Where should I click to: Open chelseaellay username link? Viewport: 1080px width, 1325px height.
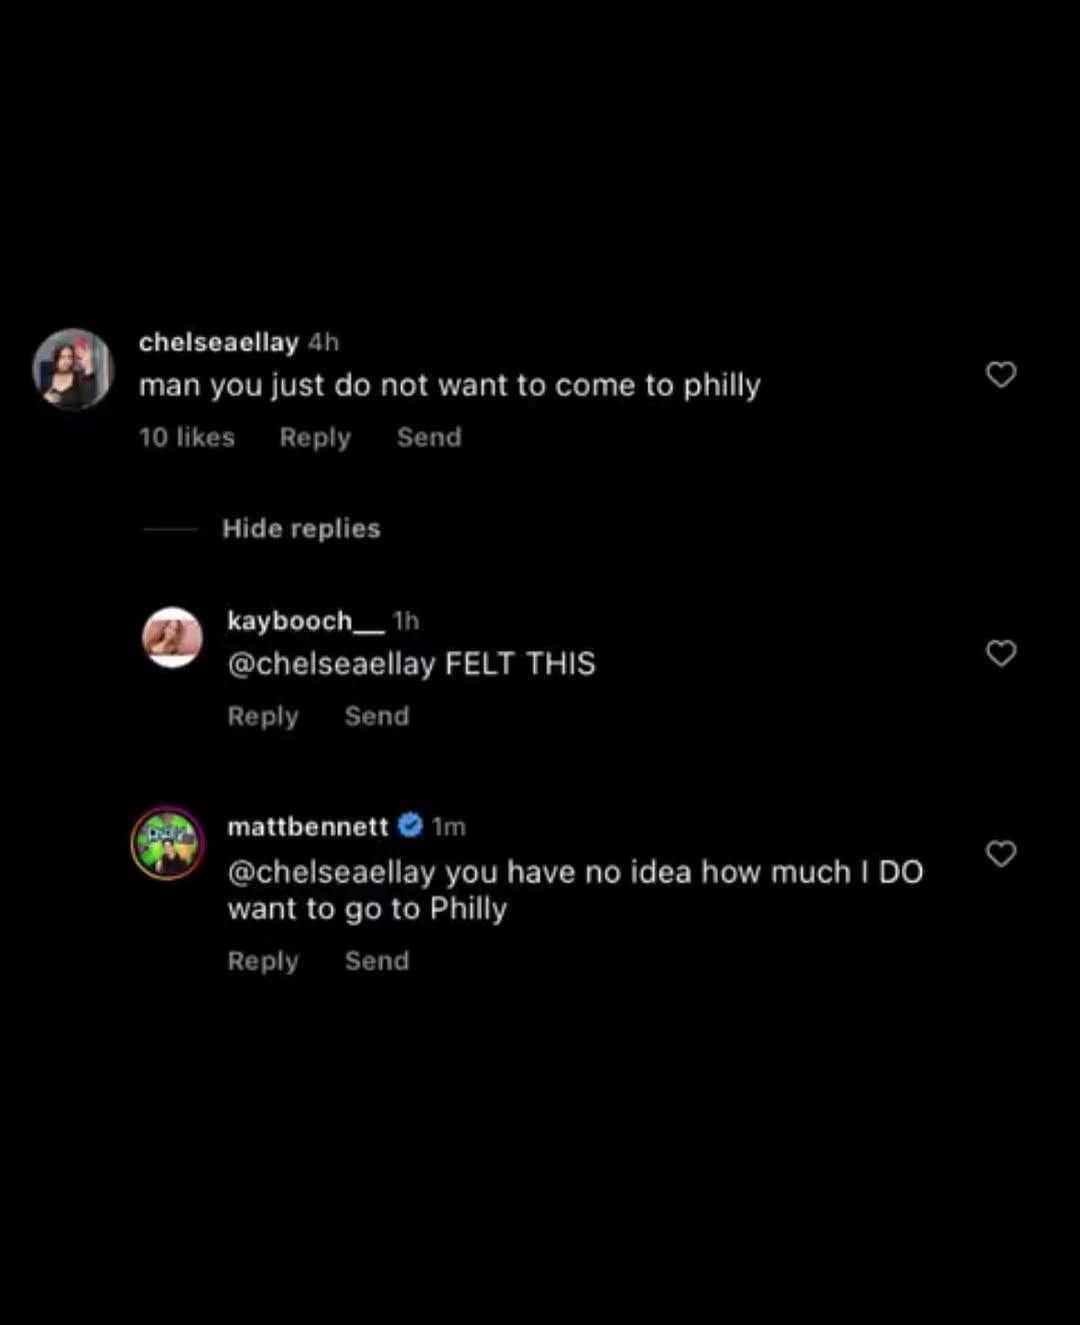[x=219, y=342]
